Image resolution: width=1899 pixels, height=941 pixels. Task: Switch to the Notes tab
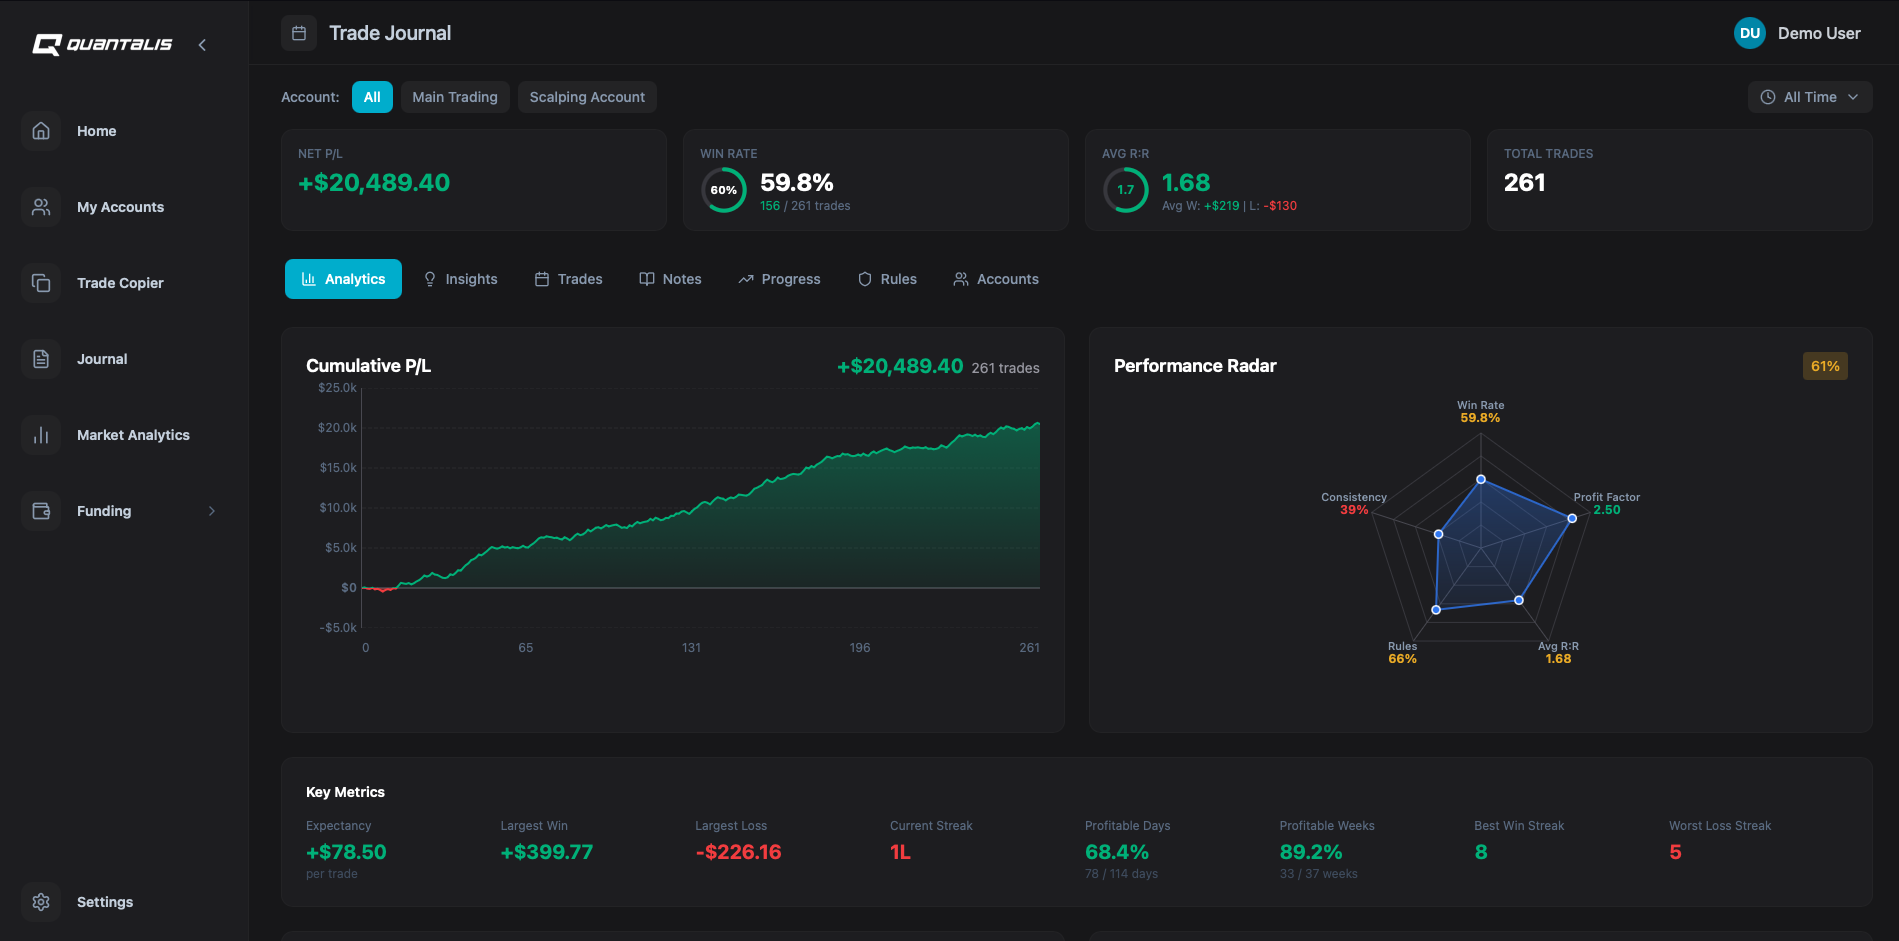point(670,279)
